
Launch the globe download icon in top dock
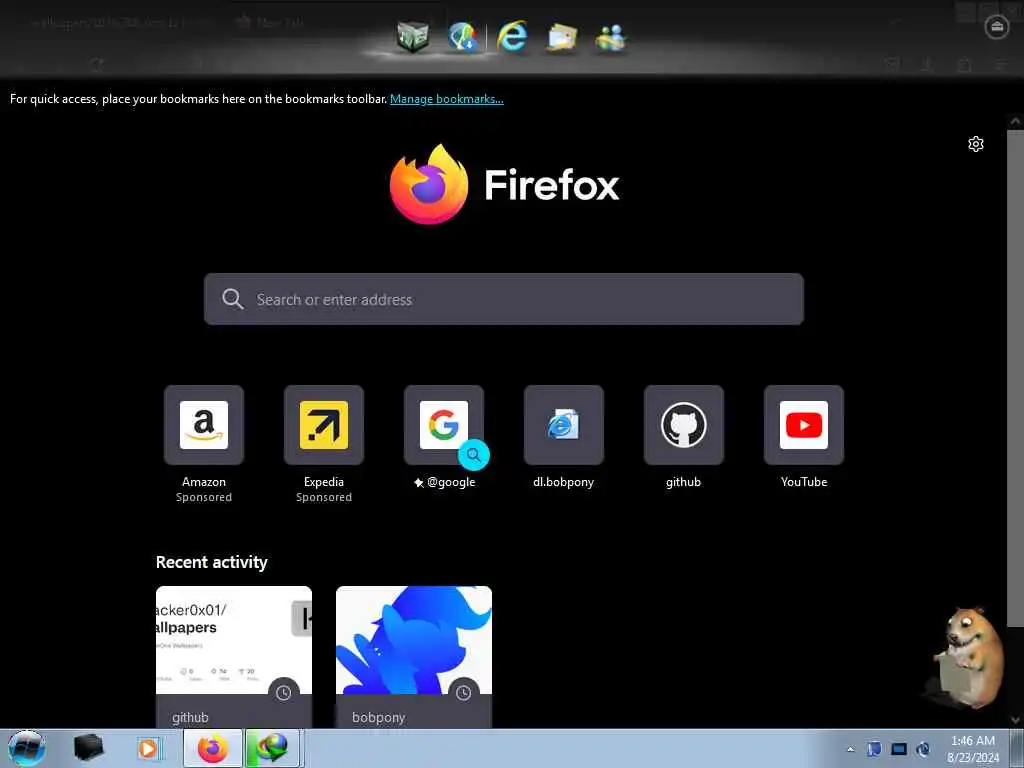click(463, 37)
